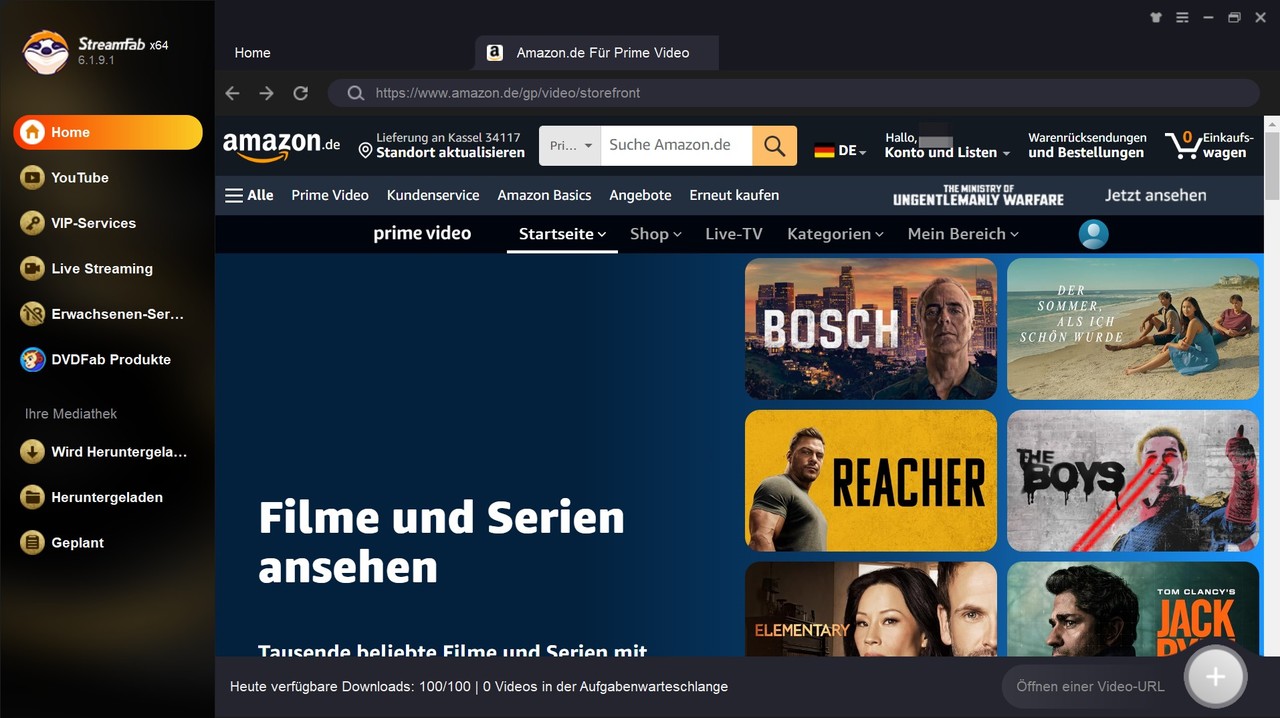Switch to the Home tab

point(252,52)
